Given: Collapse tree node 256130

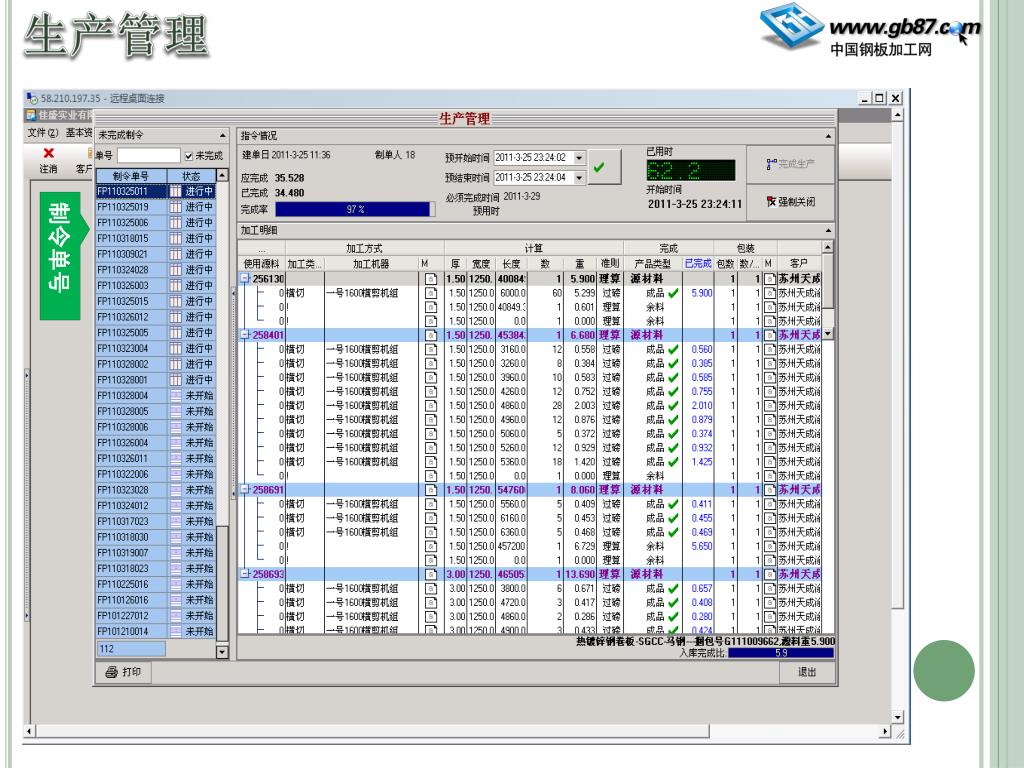Looking at the screenshot, I should 246,279.
